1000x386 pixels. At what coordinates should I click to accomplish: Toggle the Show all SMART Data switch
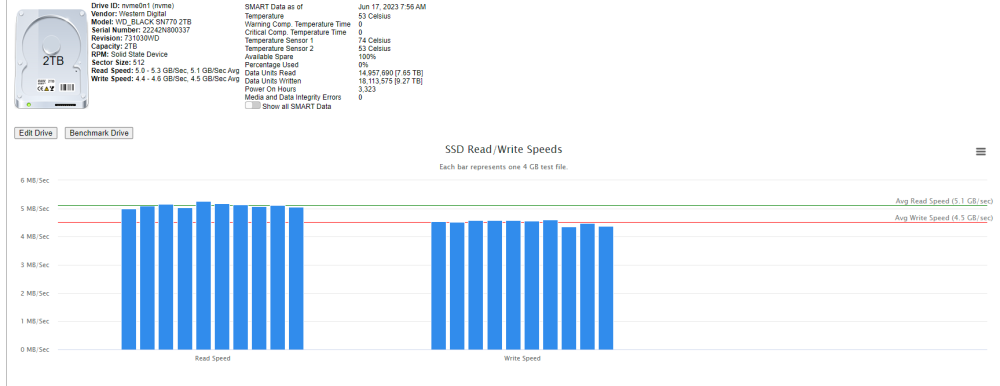(x=253, y=106)
